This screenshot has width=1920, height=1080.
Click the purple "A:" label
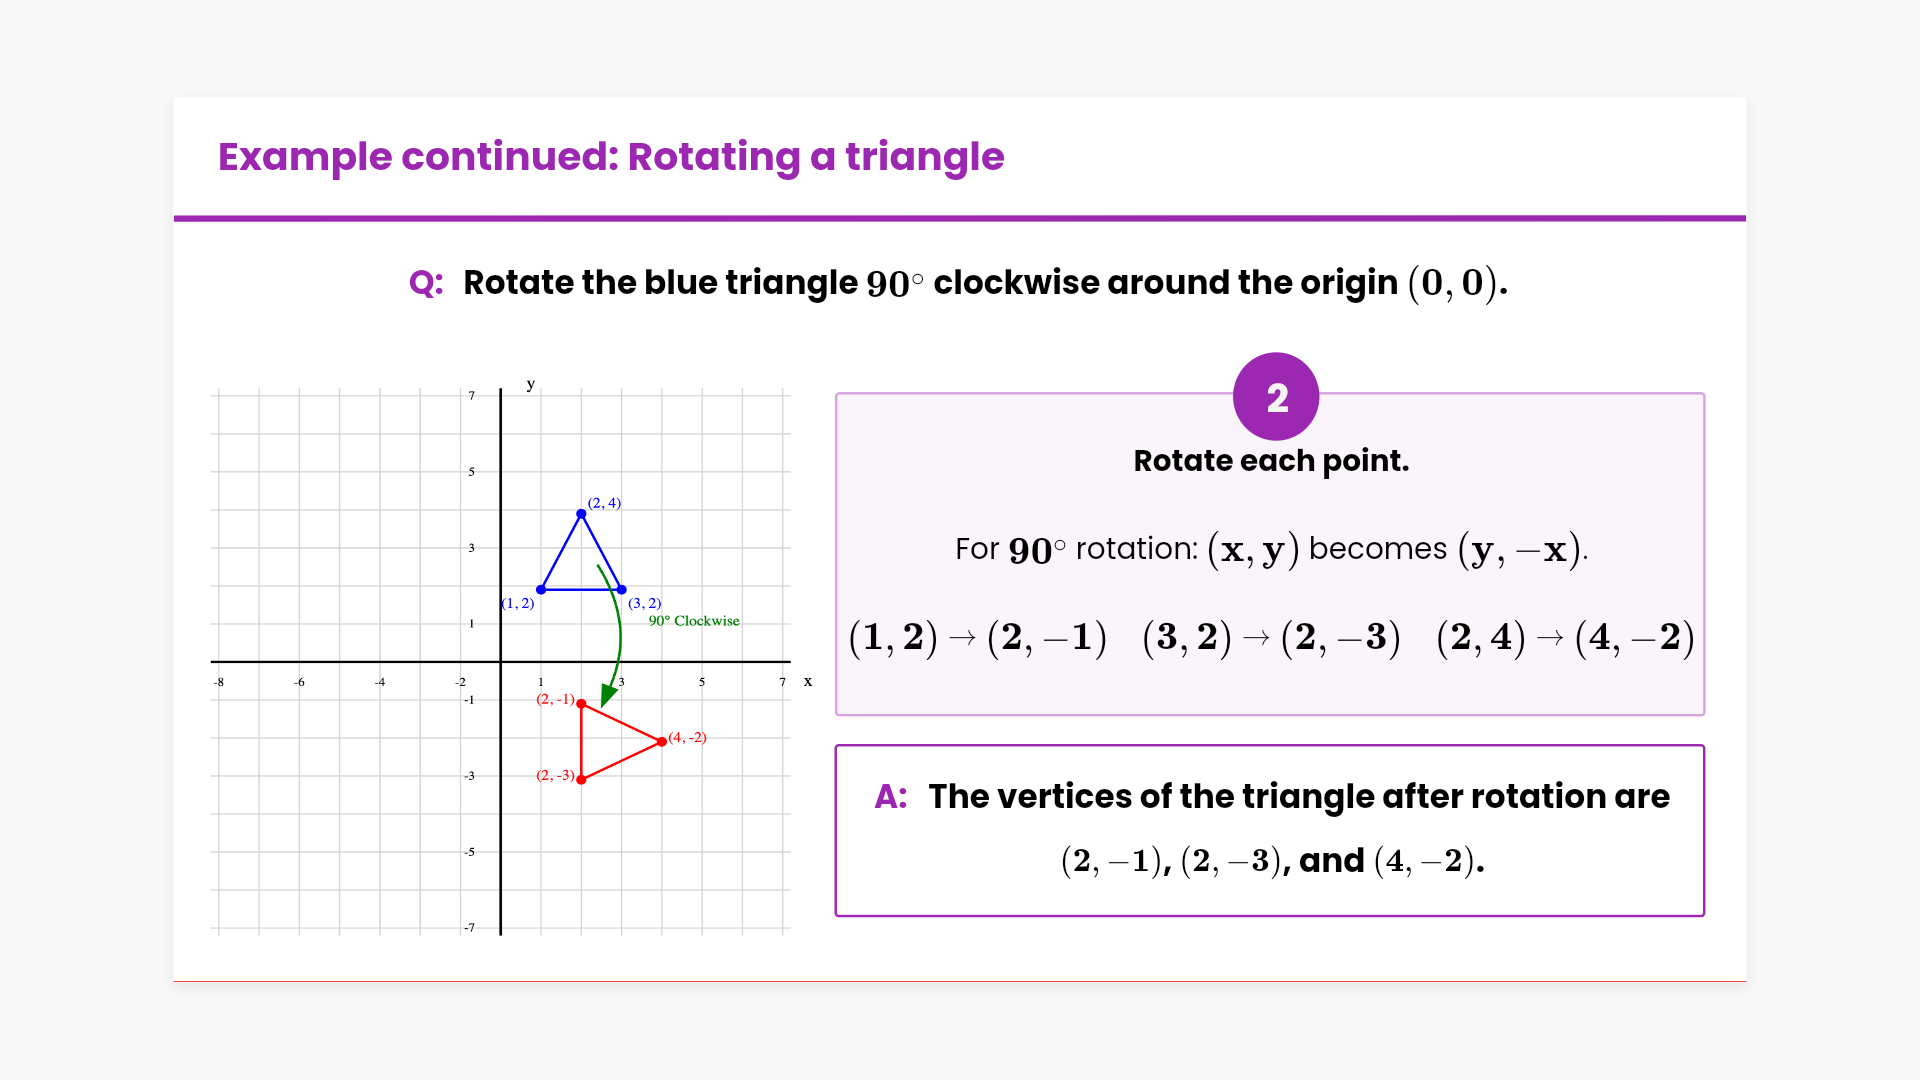click(890, 797)
